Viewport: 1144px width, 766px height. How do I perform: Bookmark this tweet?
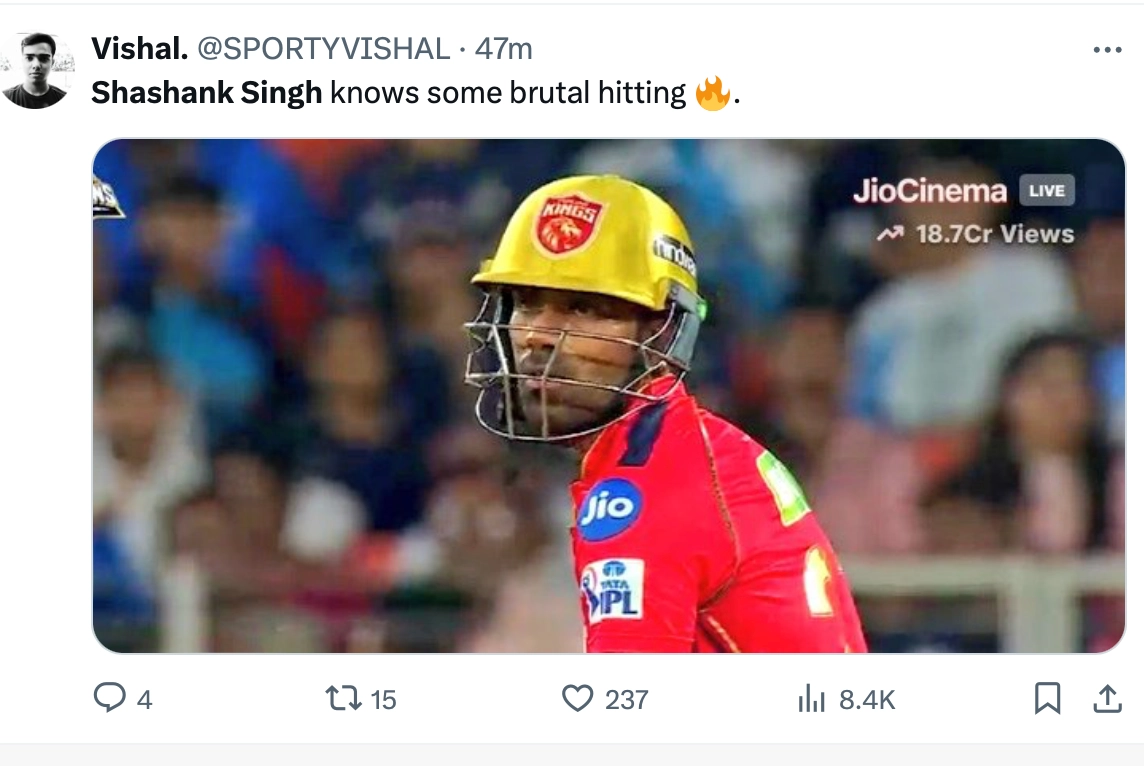[x=1047, y=698]
